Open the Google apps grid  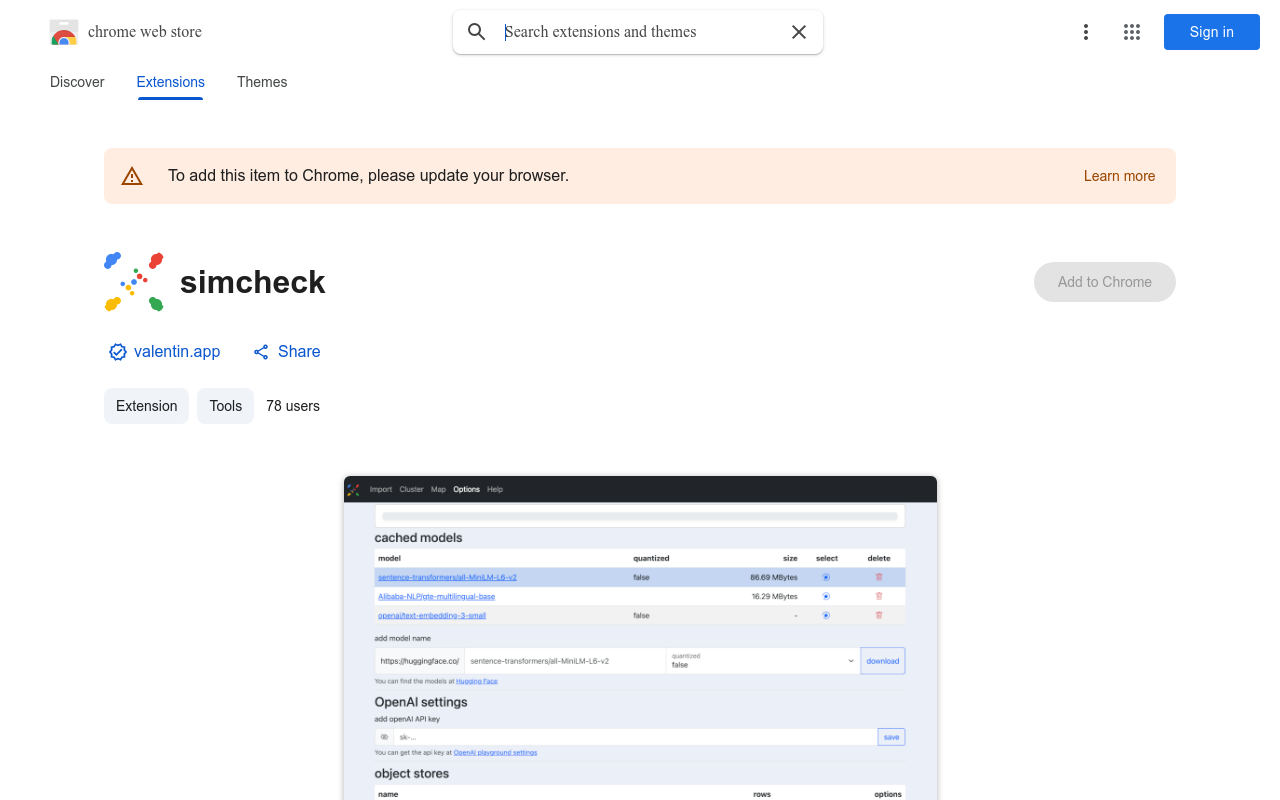tap(1132, 32)
